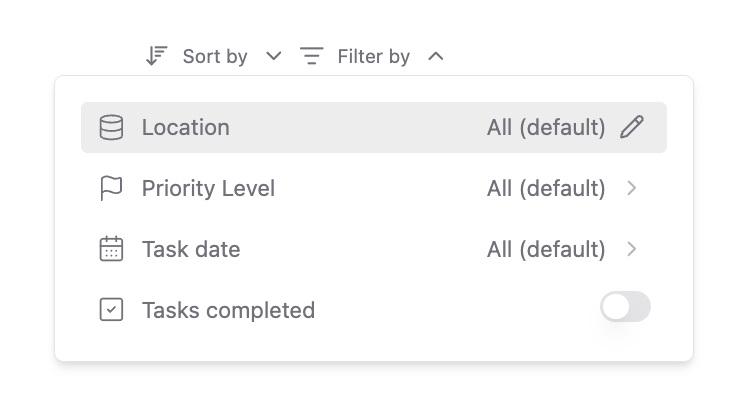This screenshot has height=414, width=740.
Task: Select the Location filter row
Action: (x=374, y=127)
